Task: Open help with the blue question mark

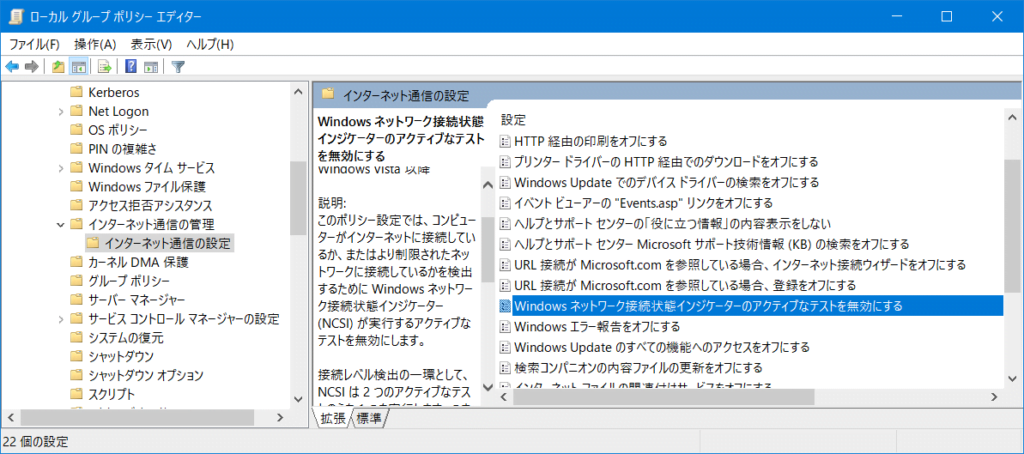Action: (131, 67)
